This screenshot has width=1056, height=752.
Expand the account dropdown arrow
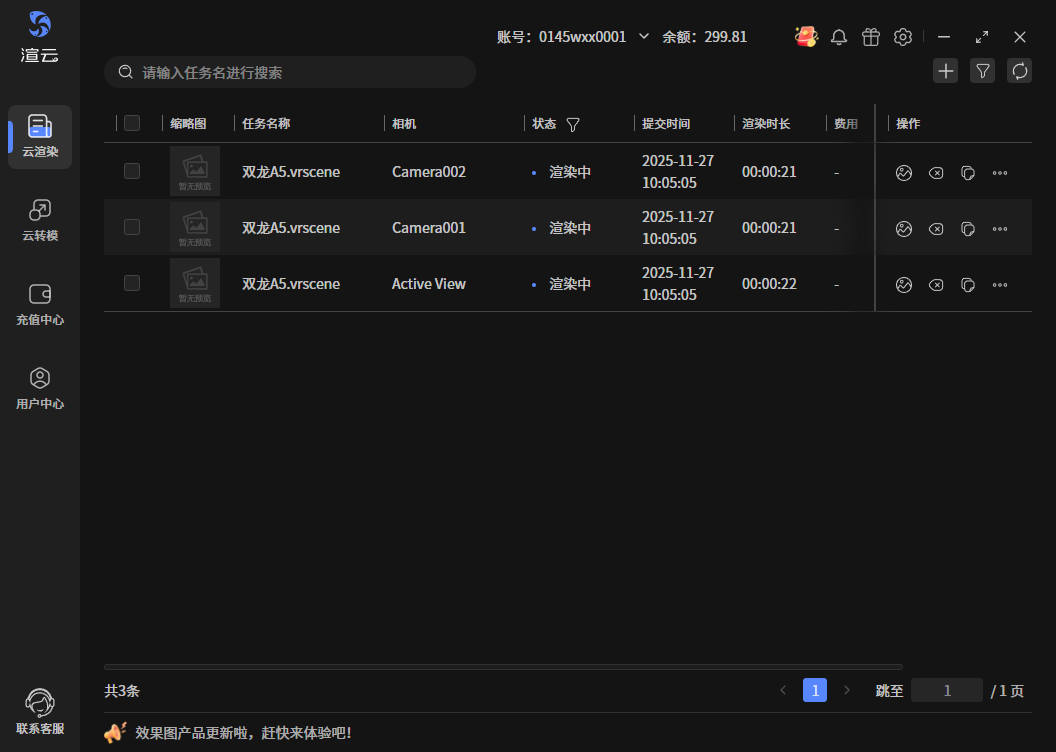644,37
